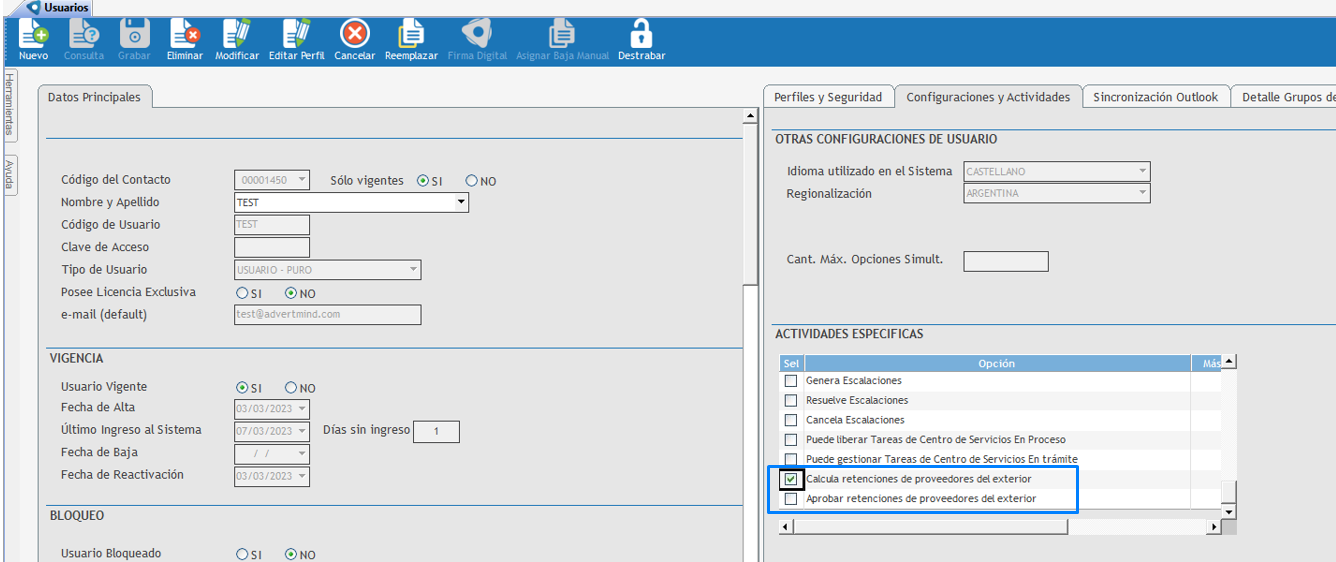Click the Nuevo toolbar icon
The image size is (1336, 562).
[33, 35]
